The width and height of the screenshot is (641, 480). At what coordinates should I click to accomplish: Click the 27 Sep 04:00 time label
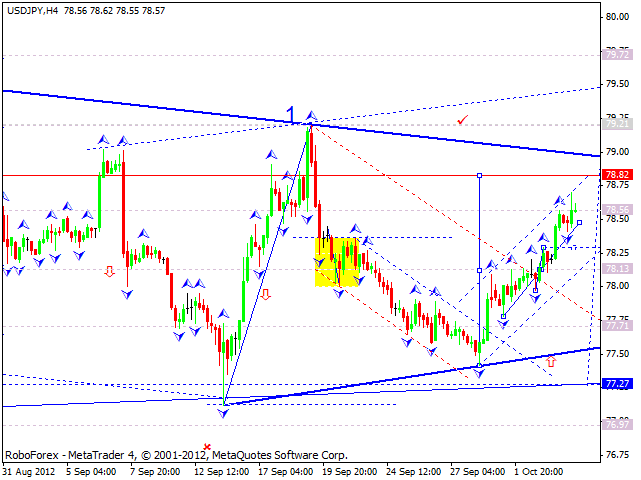point(477,471)
